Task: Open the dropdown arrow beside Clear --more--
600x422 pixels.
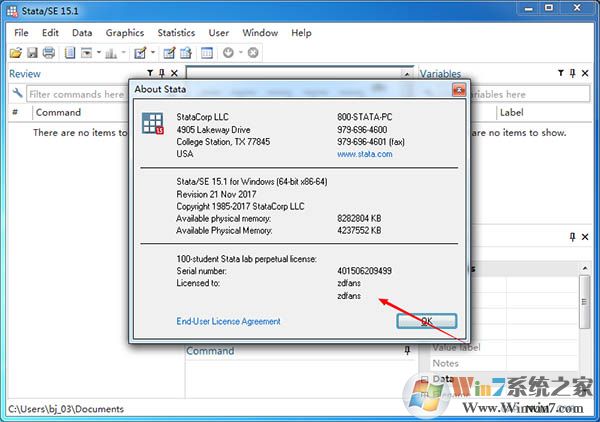Action: tap(241, 52)
